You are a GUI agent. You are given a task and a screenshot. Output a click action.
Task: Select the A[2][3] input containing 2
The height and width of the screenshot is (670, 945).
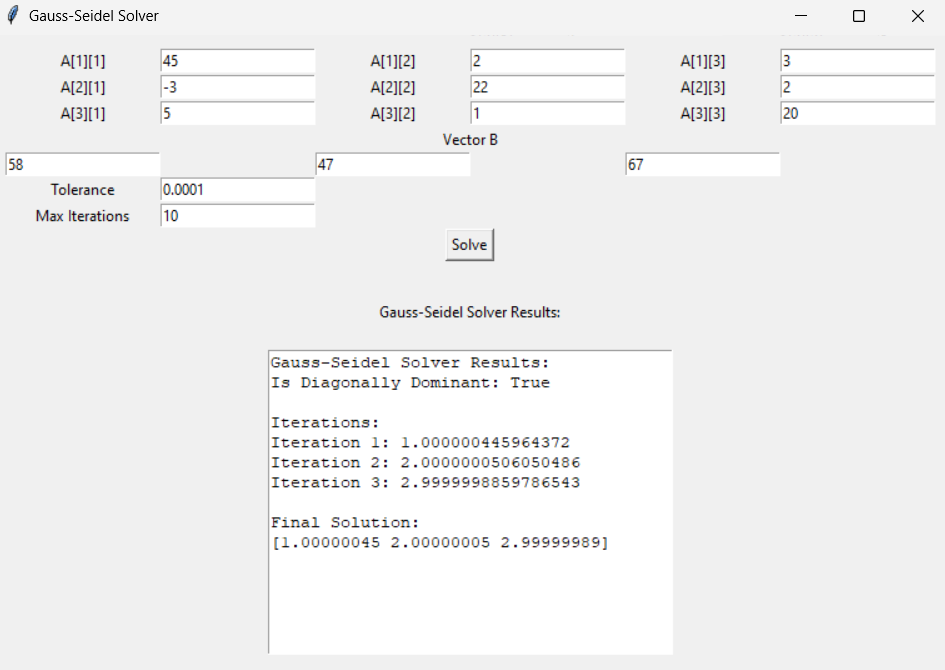(x=857, y=87)
